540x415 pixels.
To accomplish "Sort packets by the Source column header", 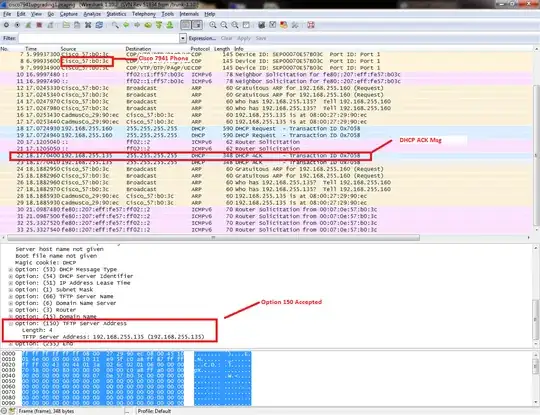I will pos(68,49).
